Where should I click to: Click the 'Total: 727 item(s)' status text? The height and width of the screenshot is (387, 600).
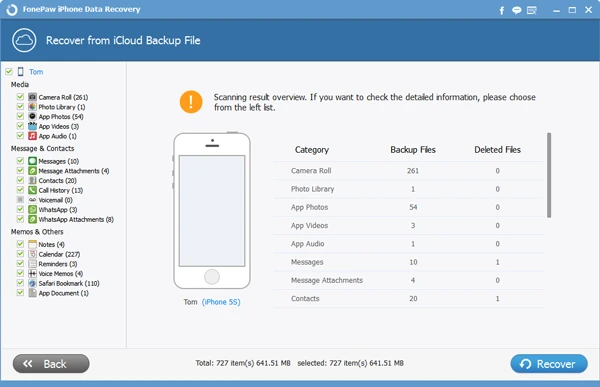243,363
